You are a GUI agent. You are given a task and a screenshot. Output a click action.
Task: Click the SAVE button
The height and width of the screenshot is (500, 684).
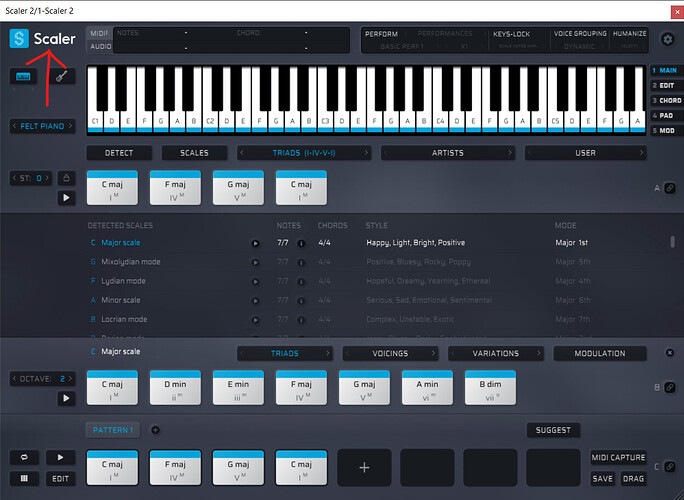click(602, 479)
